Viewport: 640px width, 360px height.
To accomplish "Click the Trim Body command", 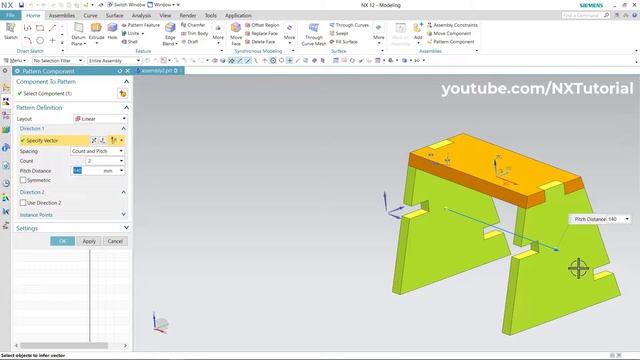I will pos(194,33).
